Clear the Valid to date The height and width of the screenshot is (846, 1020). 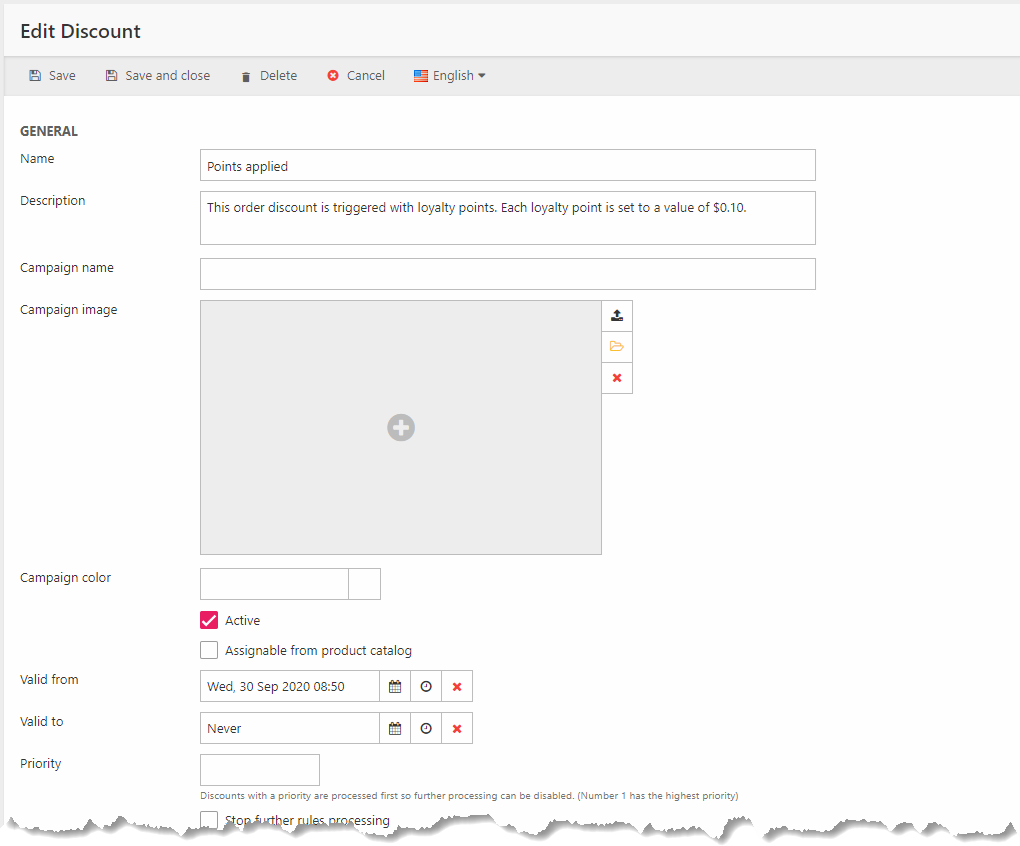pyautogui.click(x=457, y=729)
